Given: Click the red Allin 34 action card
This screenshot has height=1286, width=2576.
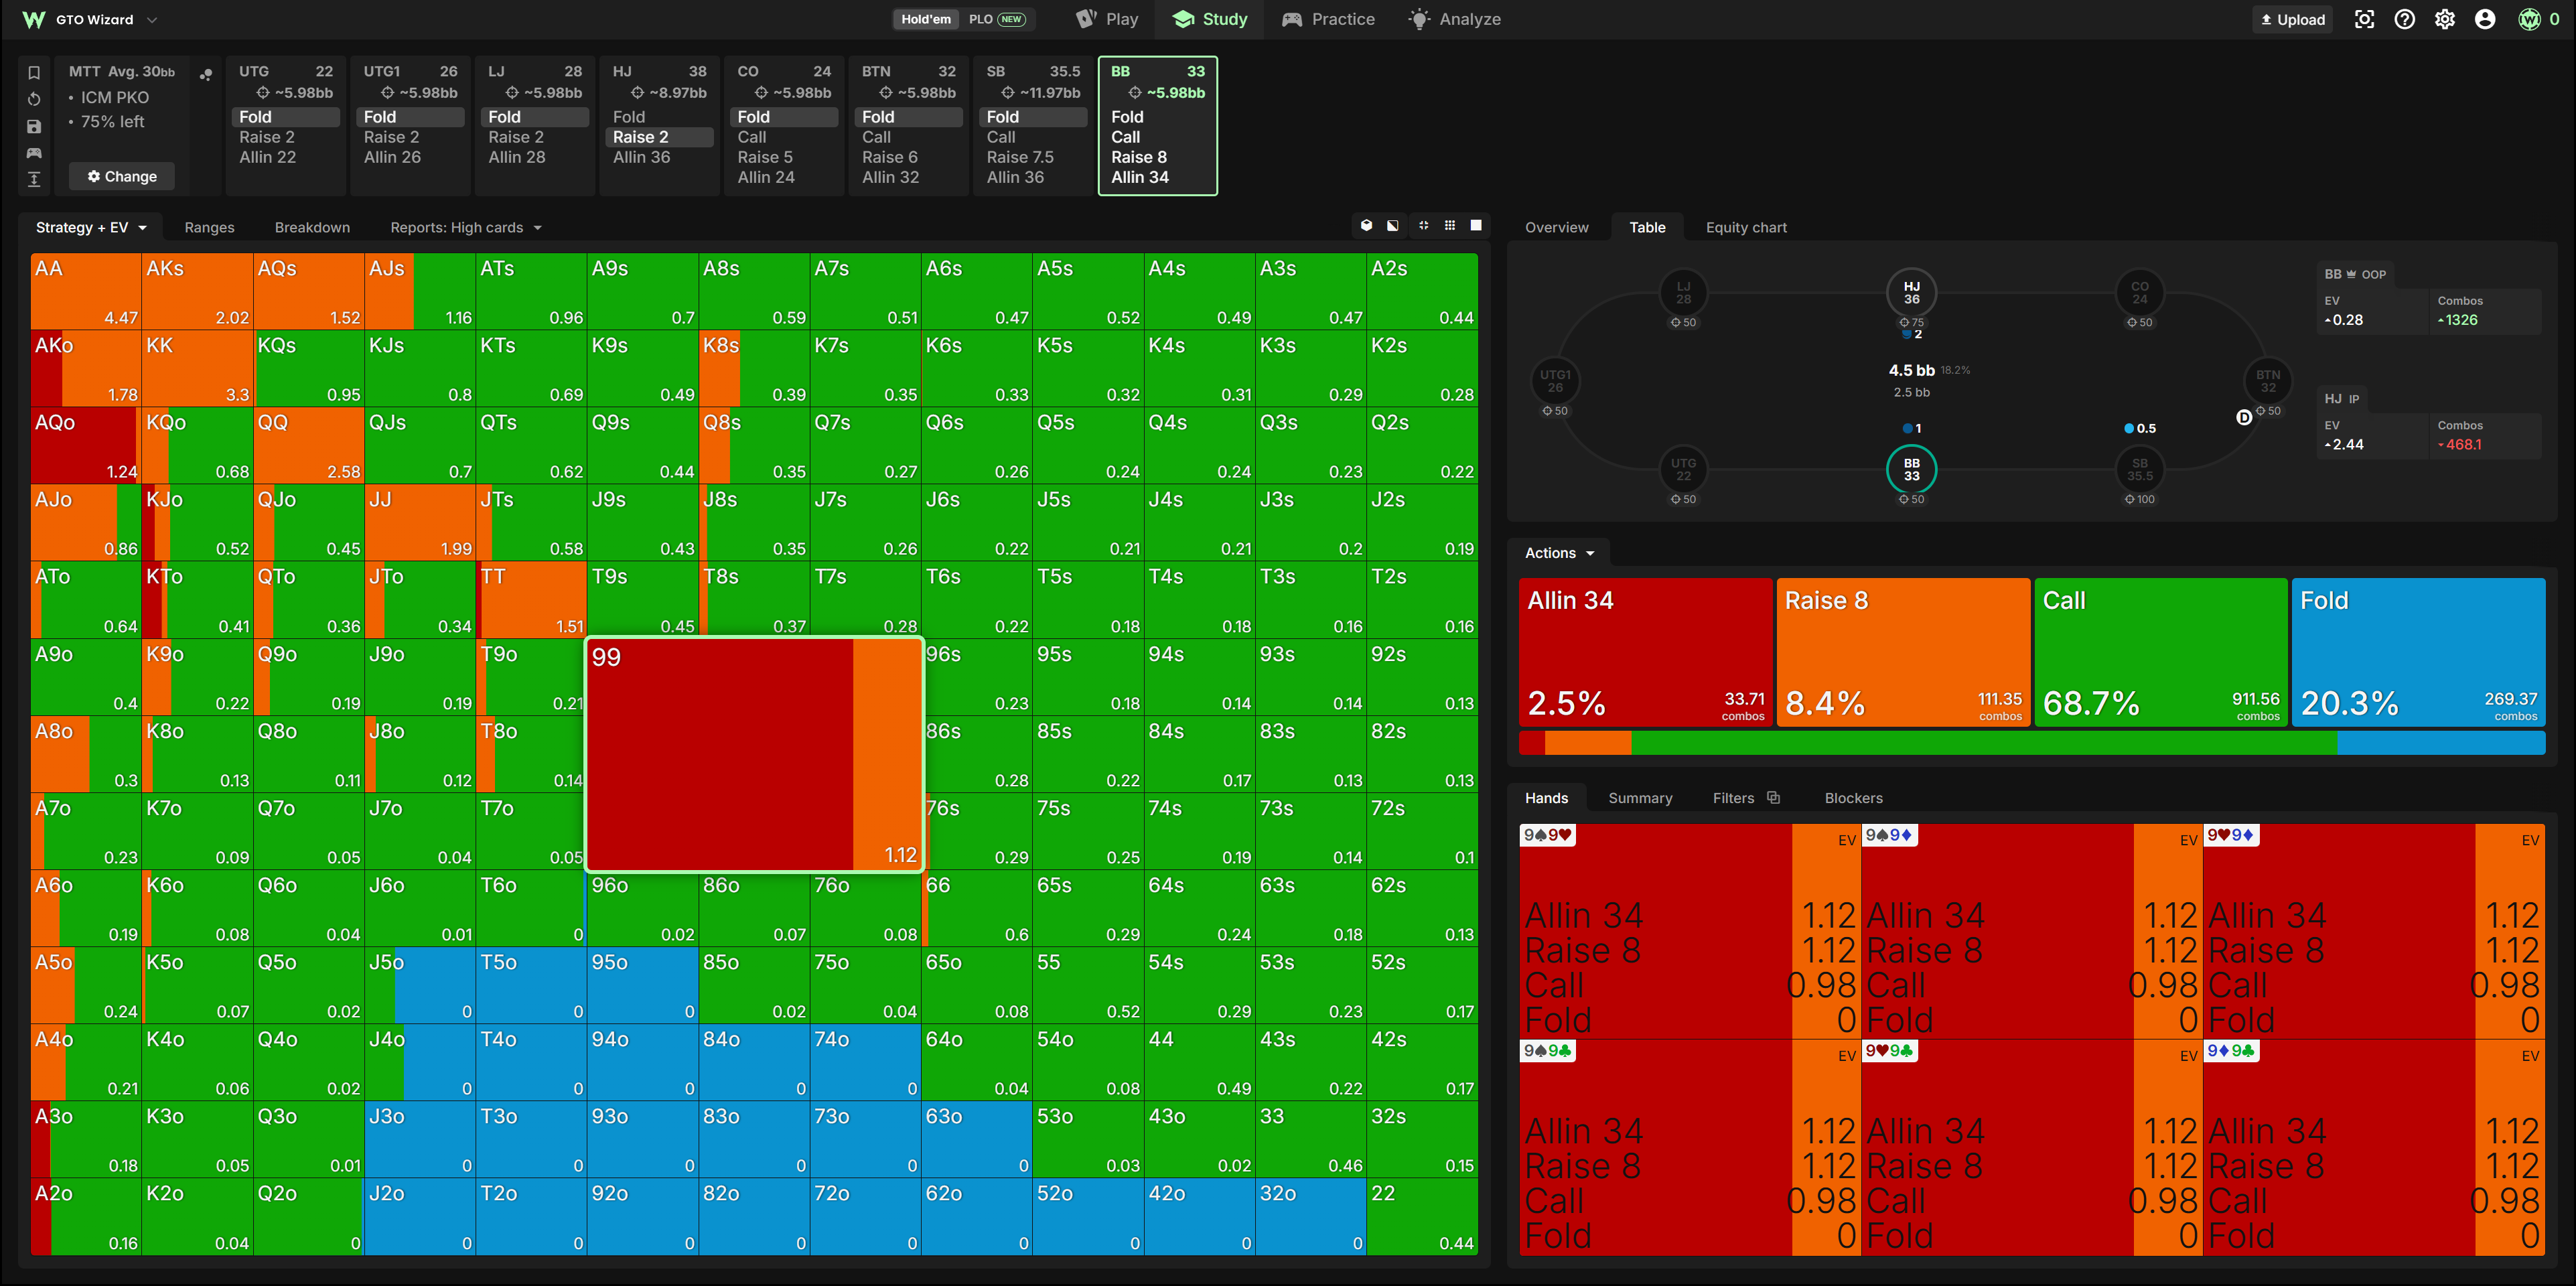Looking at the screenshot, I should (x=1645, y=652).
